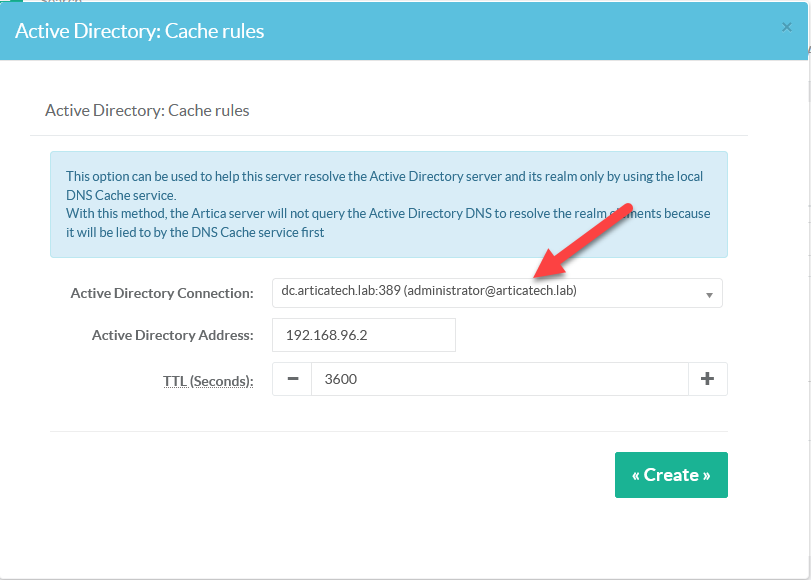Image resolution: width=811 pixels, height=580 pixels.
Task: Open the Active Directory Connection dropdown
Action: 496,293
